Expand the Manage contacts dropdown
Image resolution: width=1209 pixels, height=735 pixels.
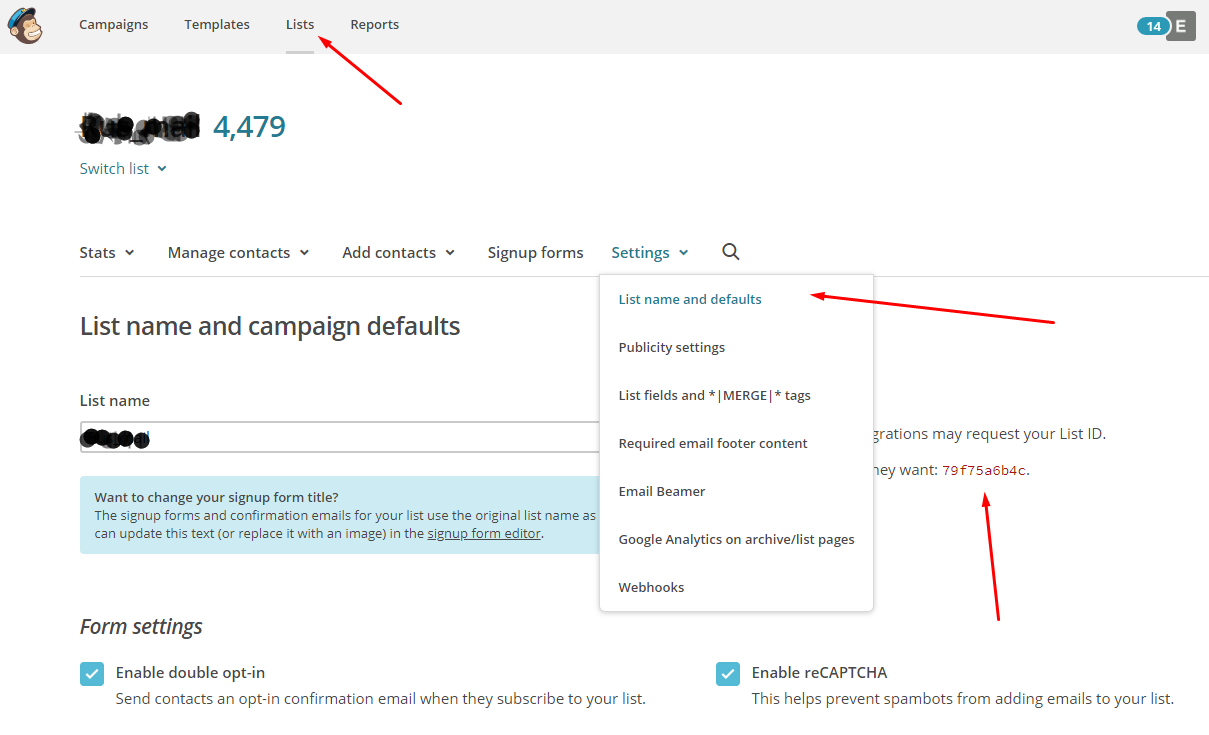(239, 252)
